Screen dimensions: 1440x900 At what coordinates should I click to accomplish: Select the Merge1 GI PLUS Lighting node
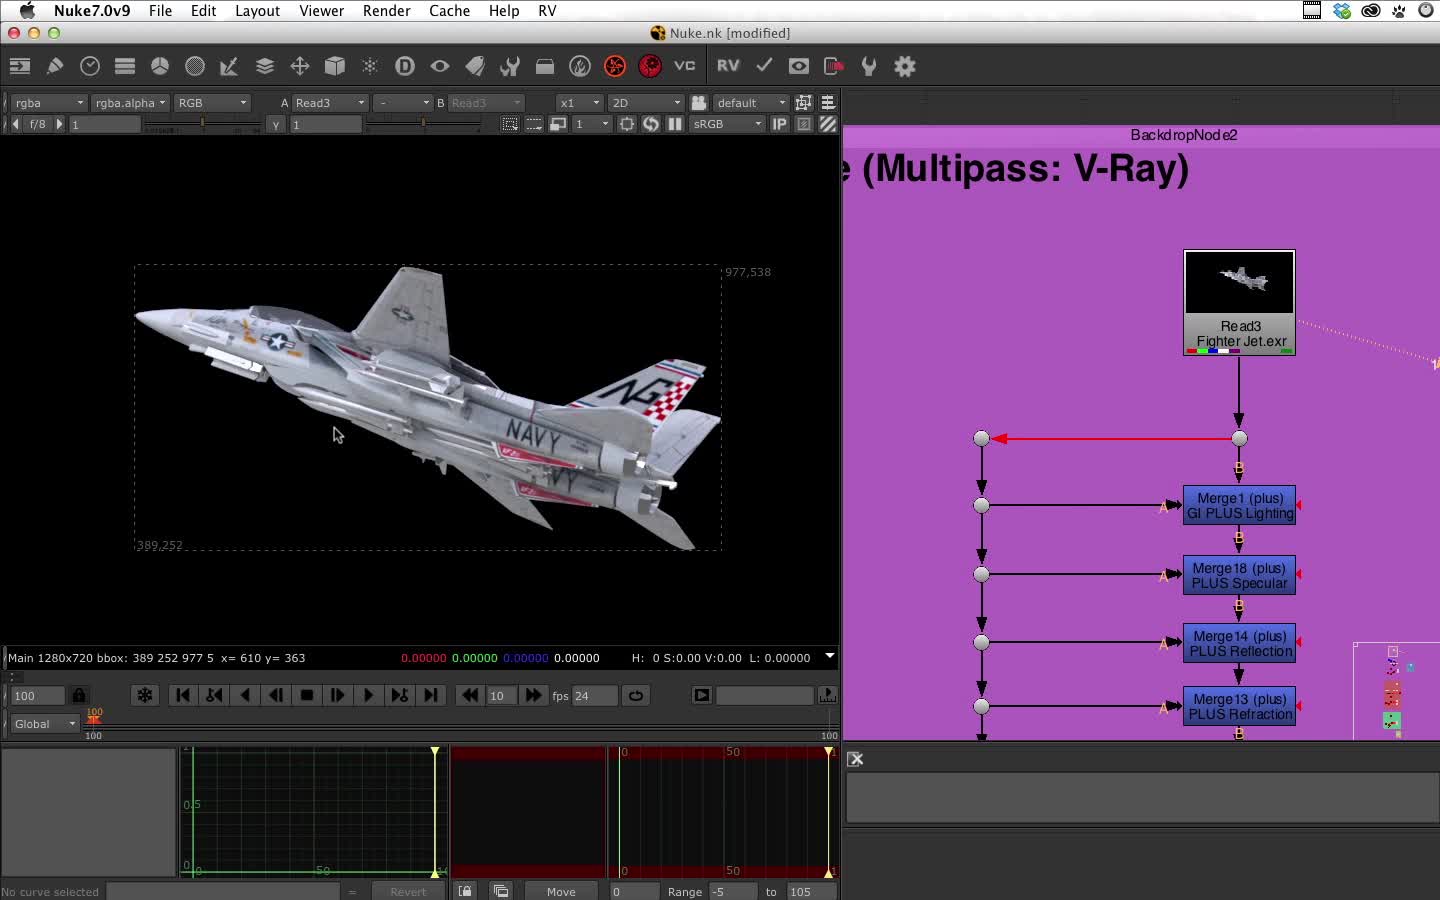point(1239,505)
